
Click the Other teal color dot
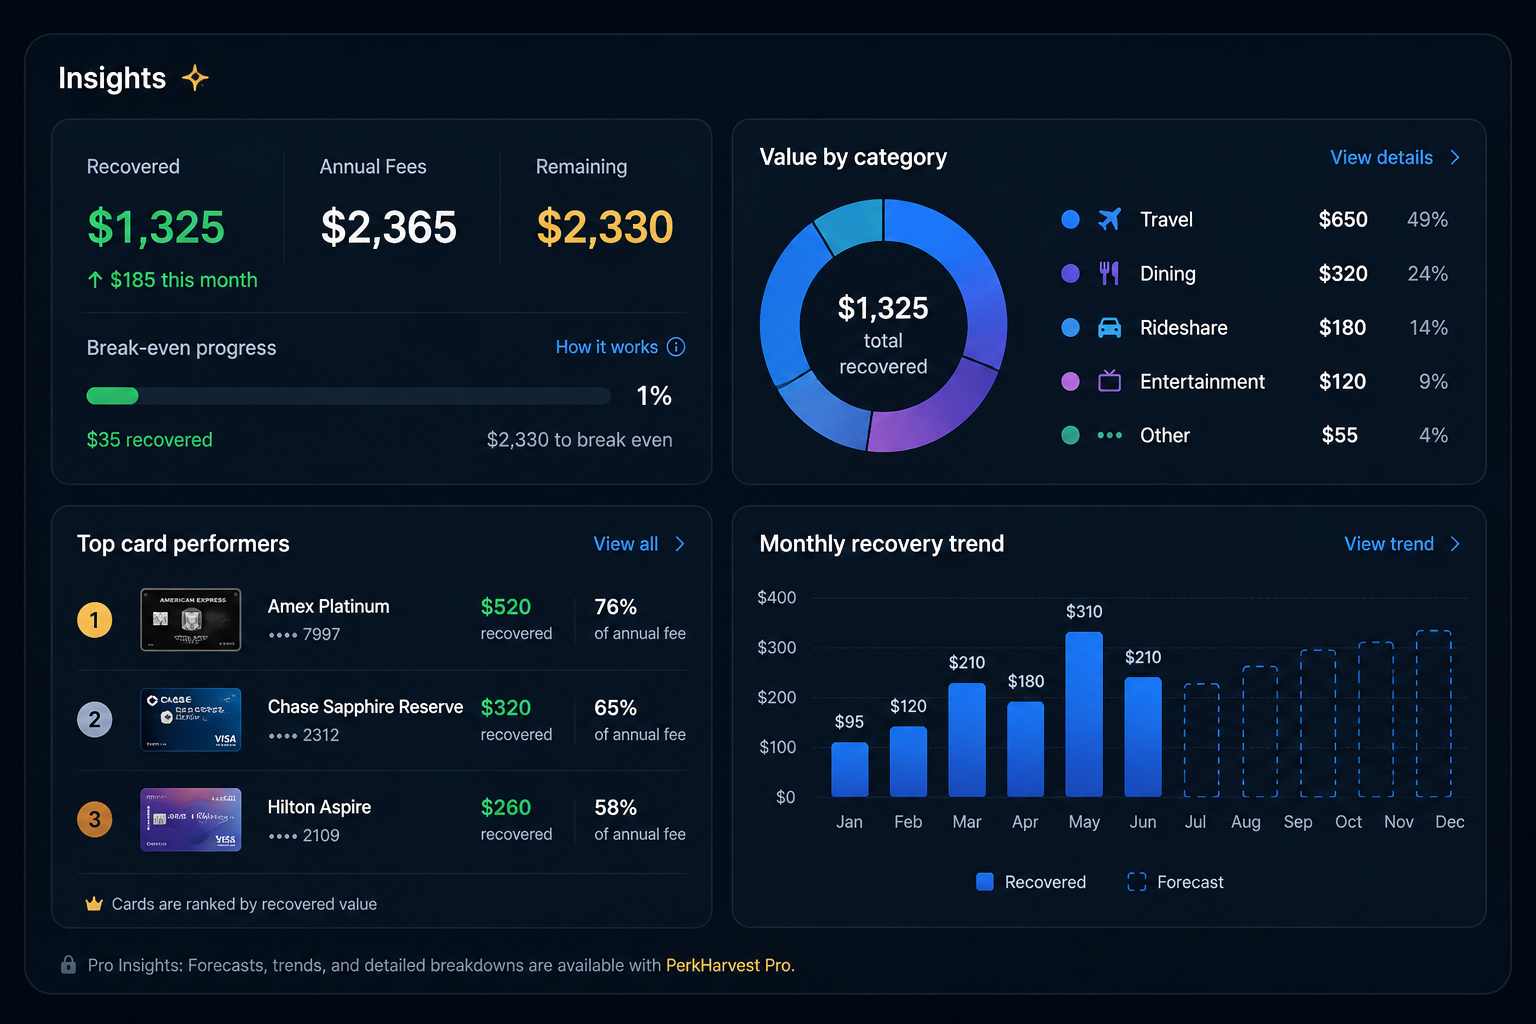coord(1070,435)
